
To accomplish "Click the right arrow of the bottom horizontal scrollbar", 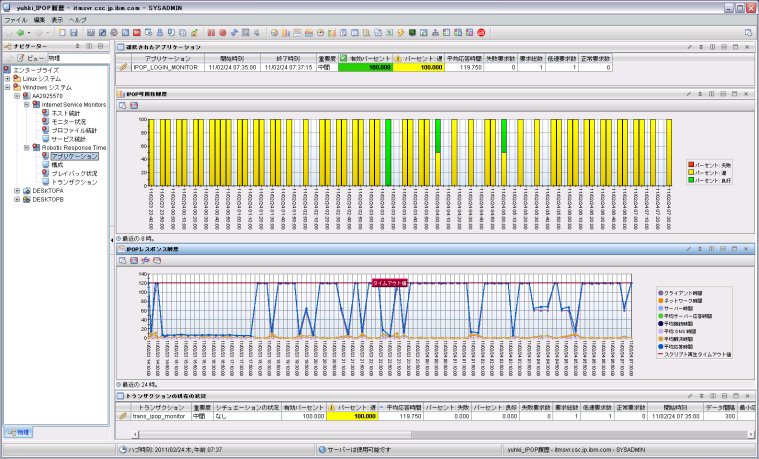I will click(x=751, y=434).
